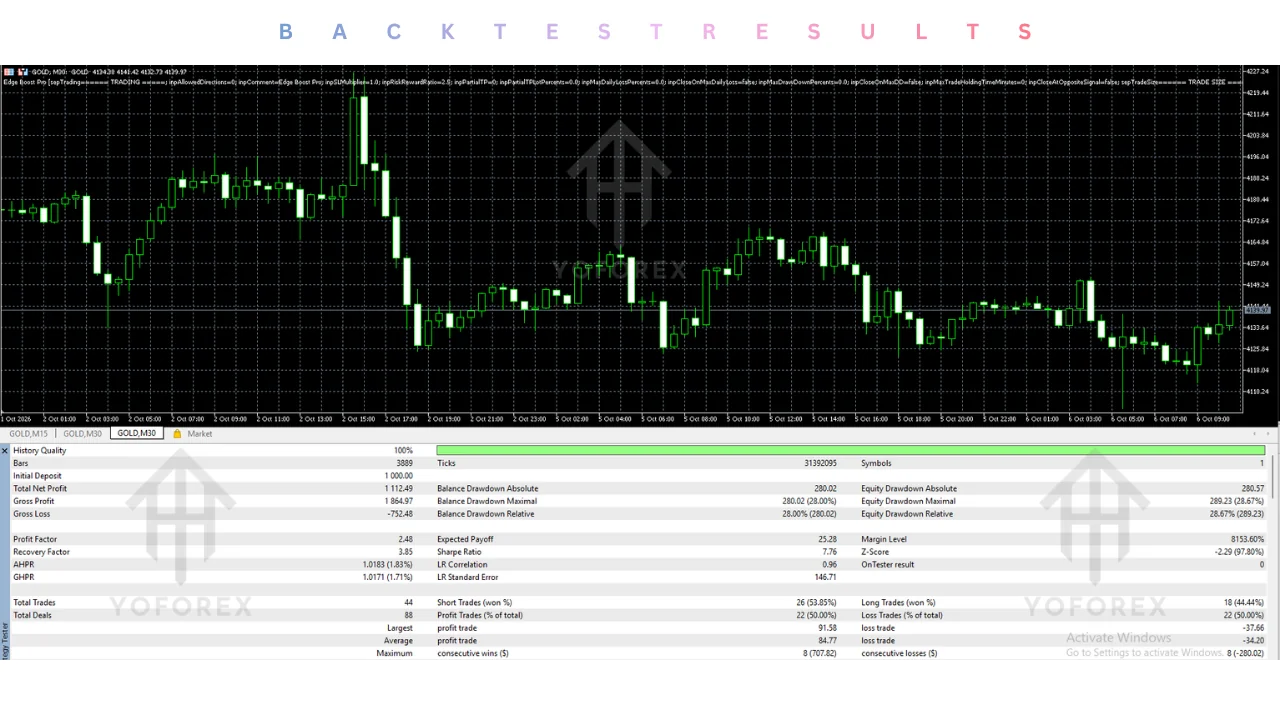Select the Sharpe Ratio value 7.76
The height and width of the screenshot is (720, 1280).
pyautogui.click(x=829, y=552)
